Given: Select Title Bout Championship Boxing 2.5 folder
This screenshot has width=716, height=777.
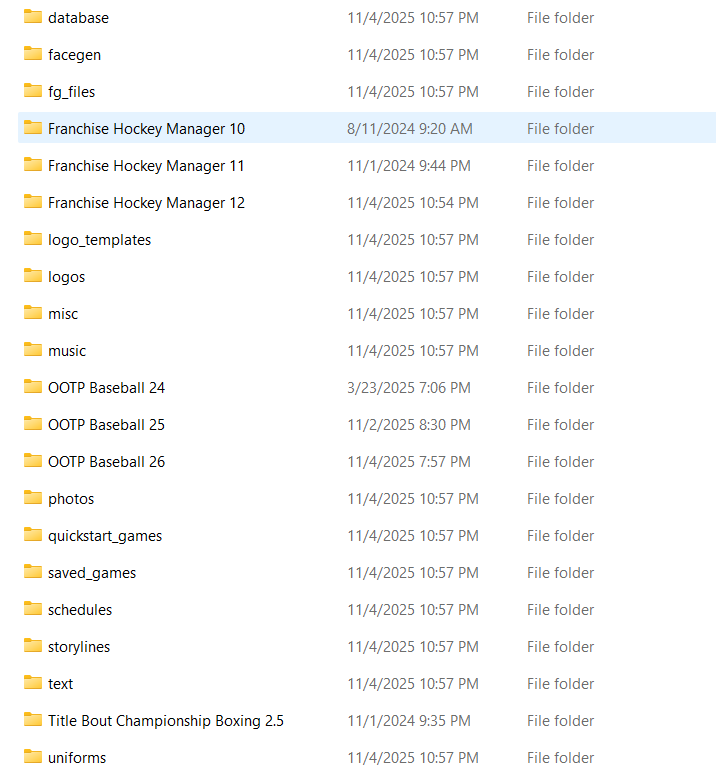Looking at the screenshot, I should click(x=165, y=720).
